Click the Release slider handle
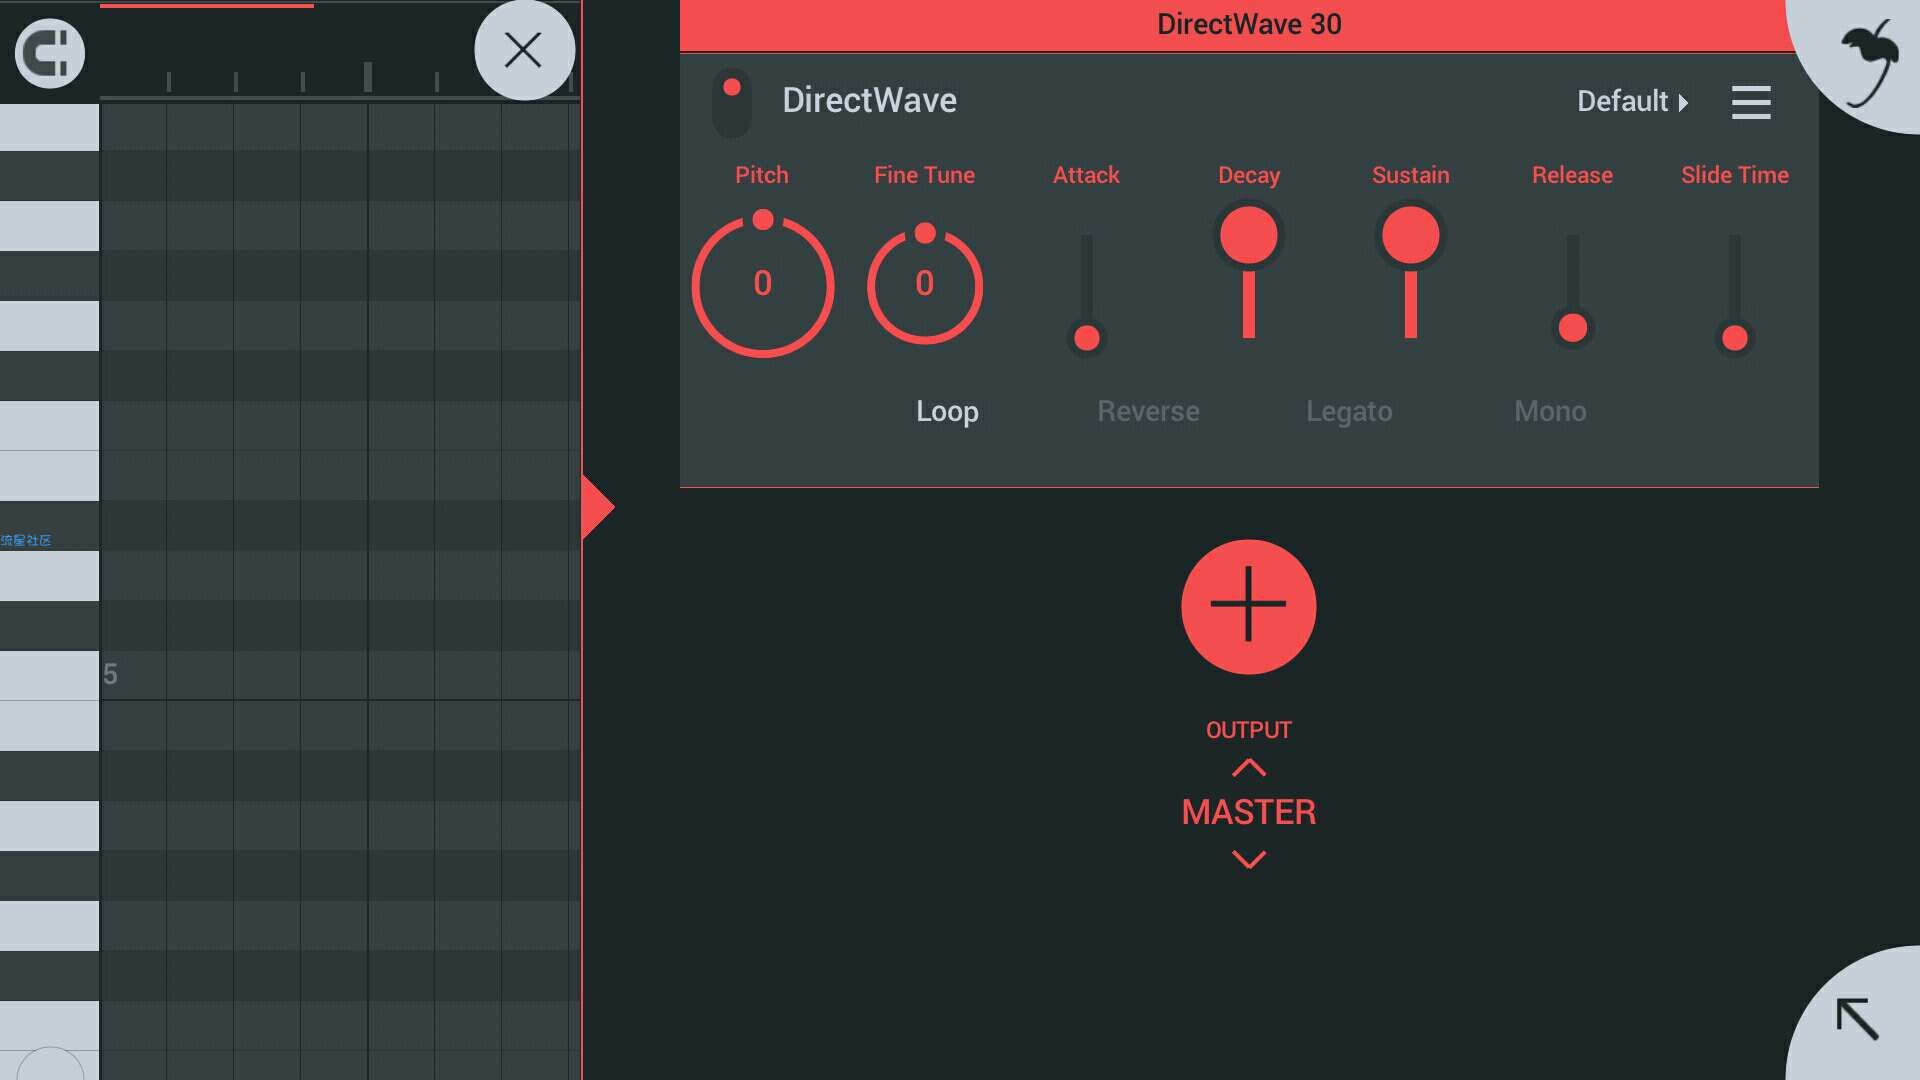The width and height of the screenshot is (1920, 1080). [1573, 328]
